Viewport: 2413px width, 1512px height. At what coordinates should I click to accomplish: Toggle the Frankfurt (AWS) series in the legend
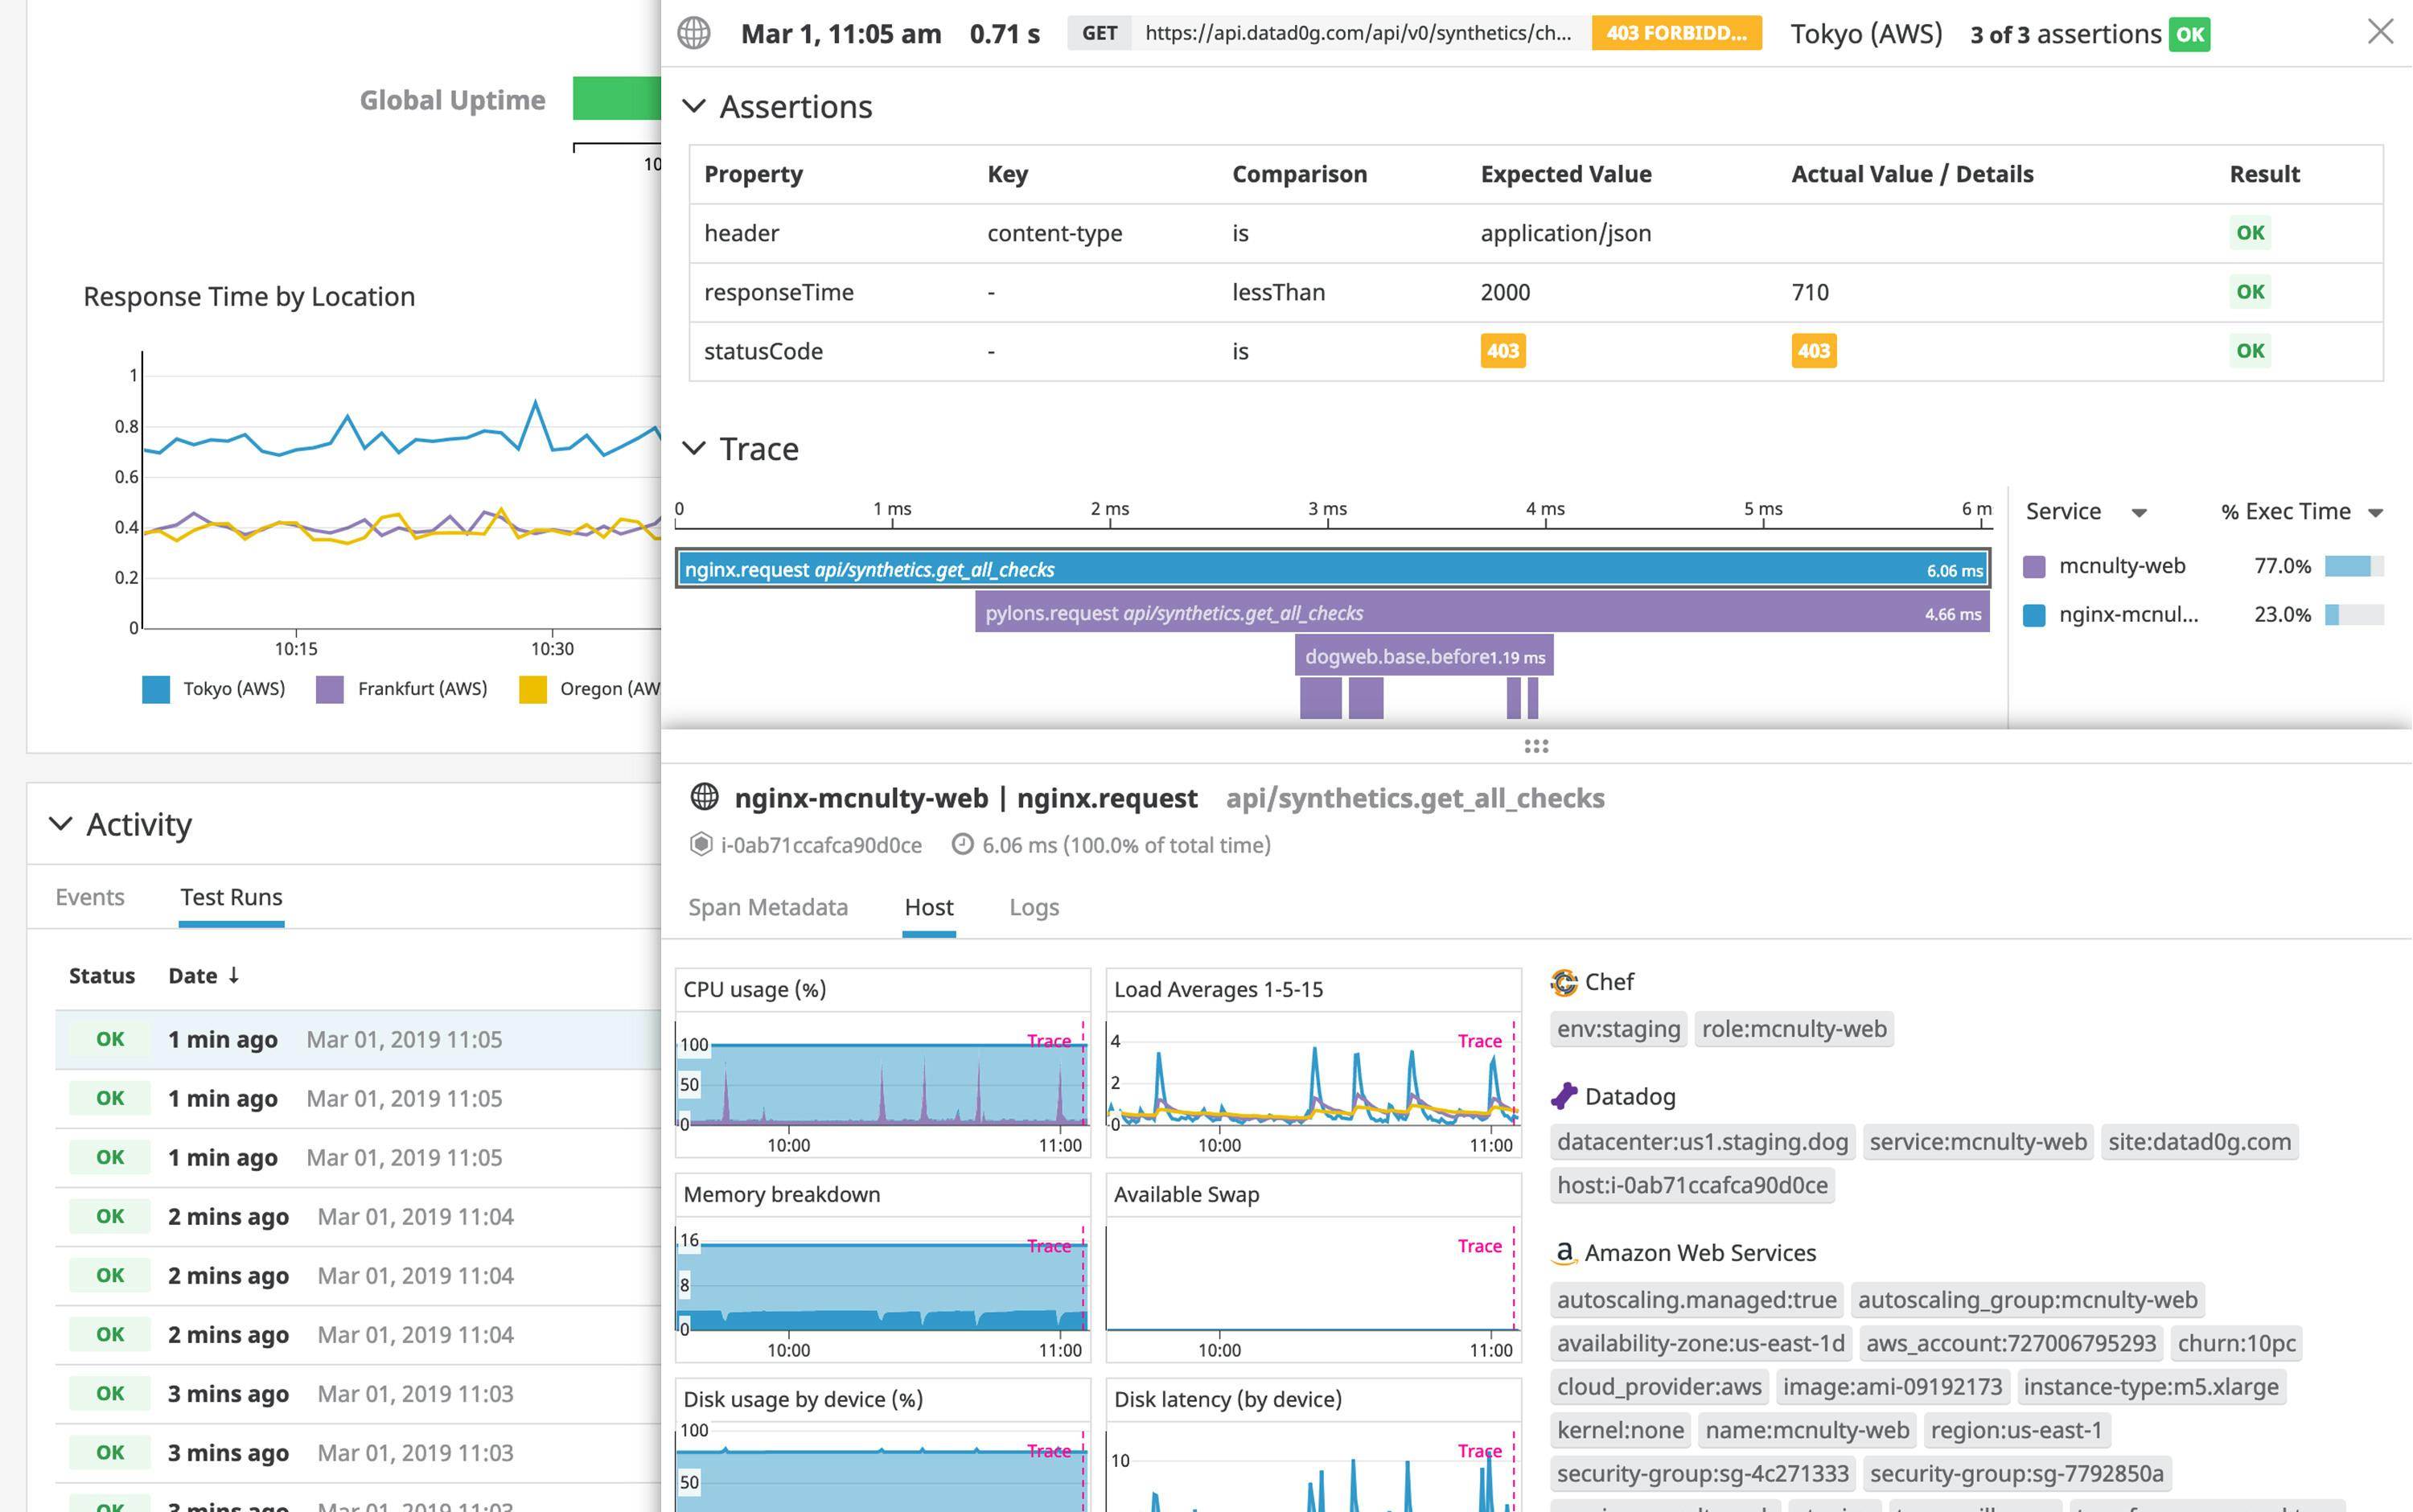pyautogui.click(x=404, y=688)
